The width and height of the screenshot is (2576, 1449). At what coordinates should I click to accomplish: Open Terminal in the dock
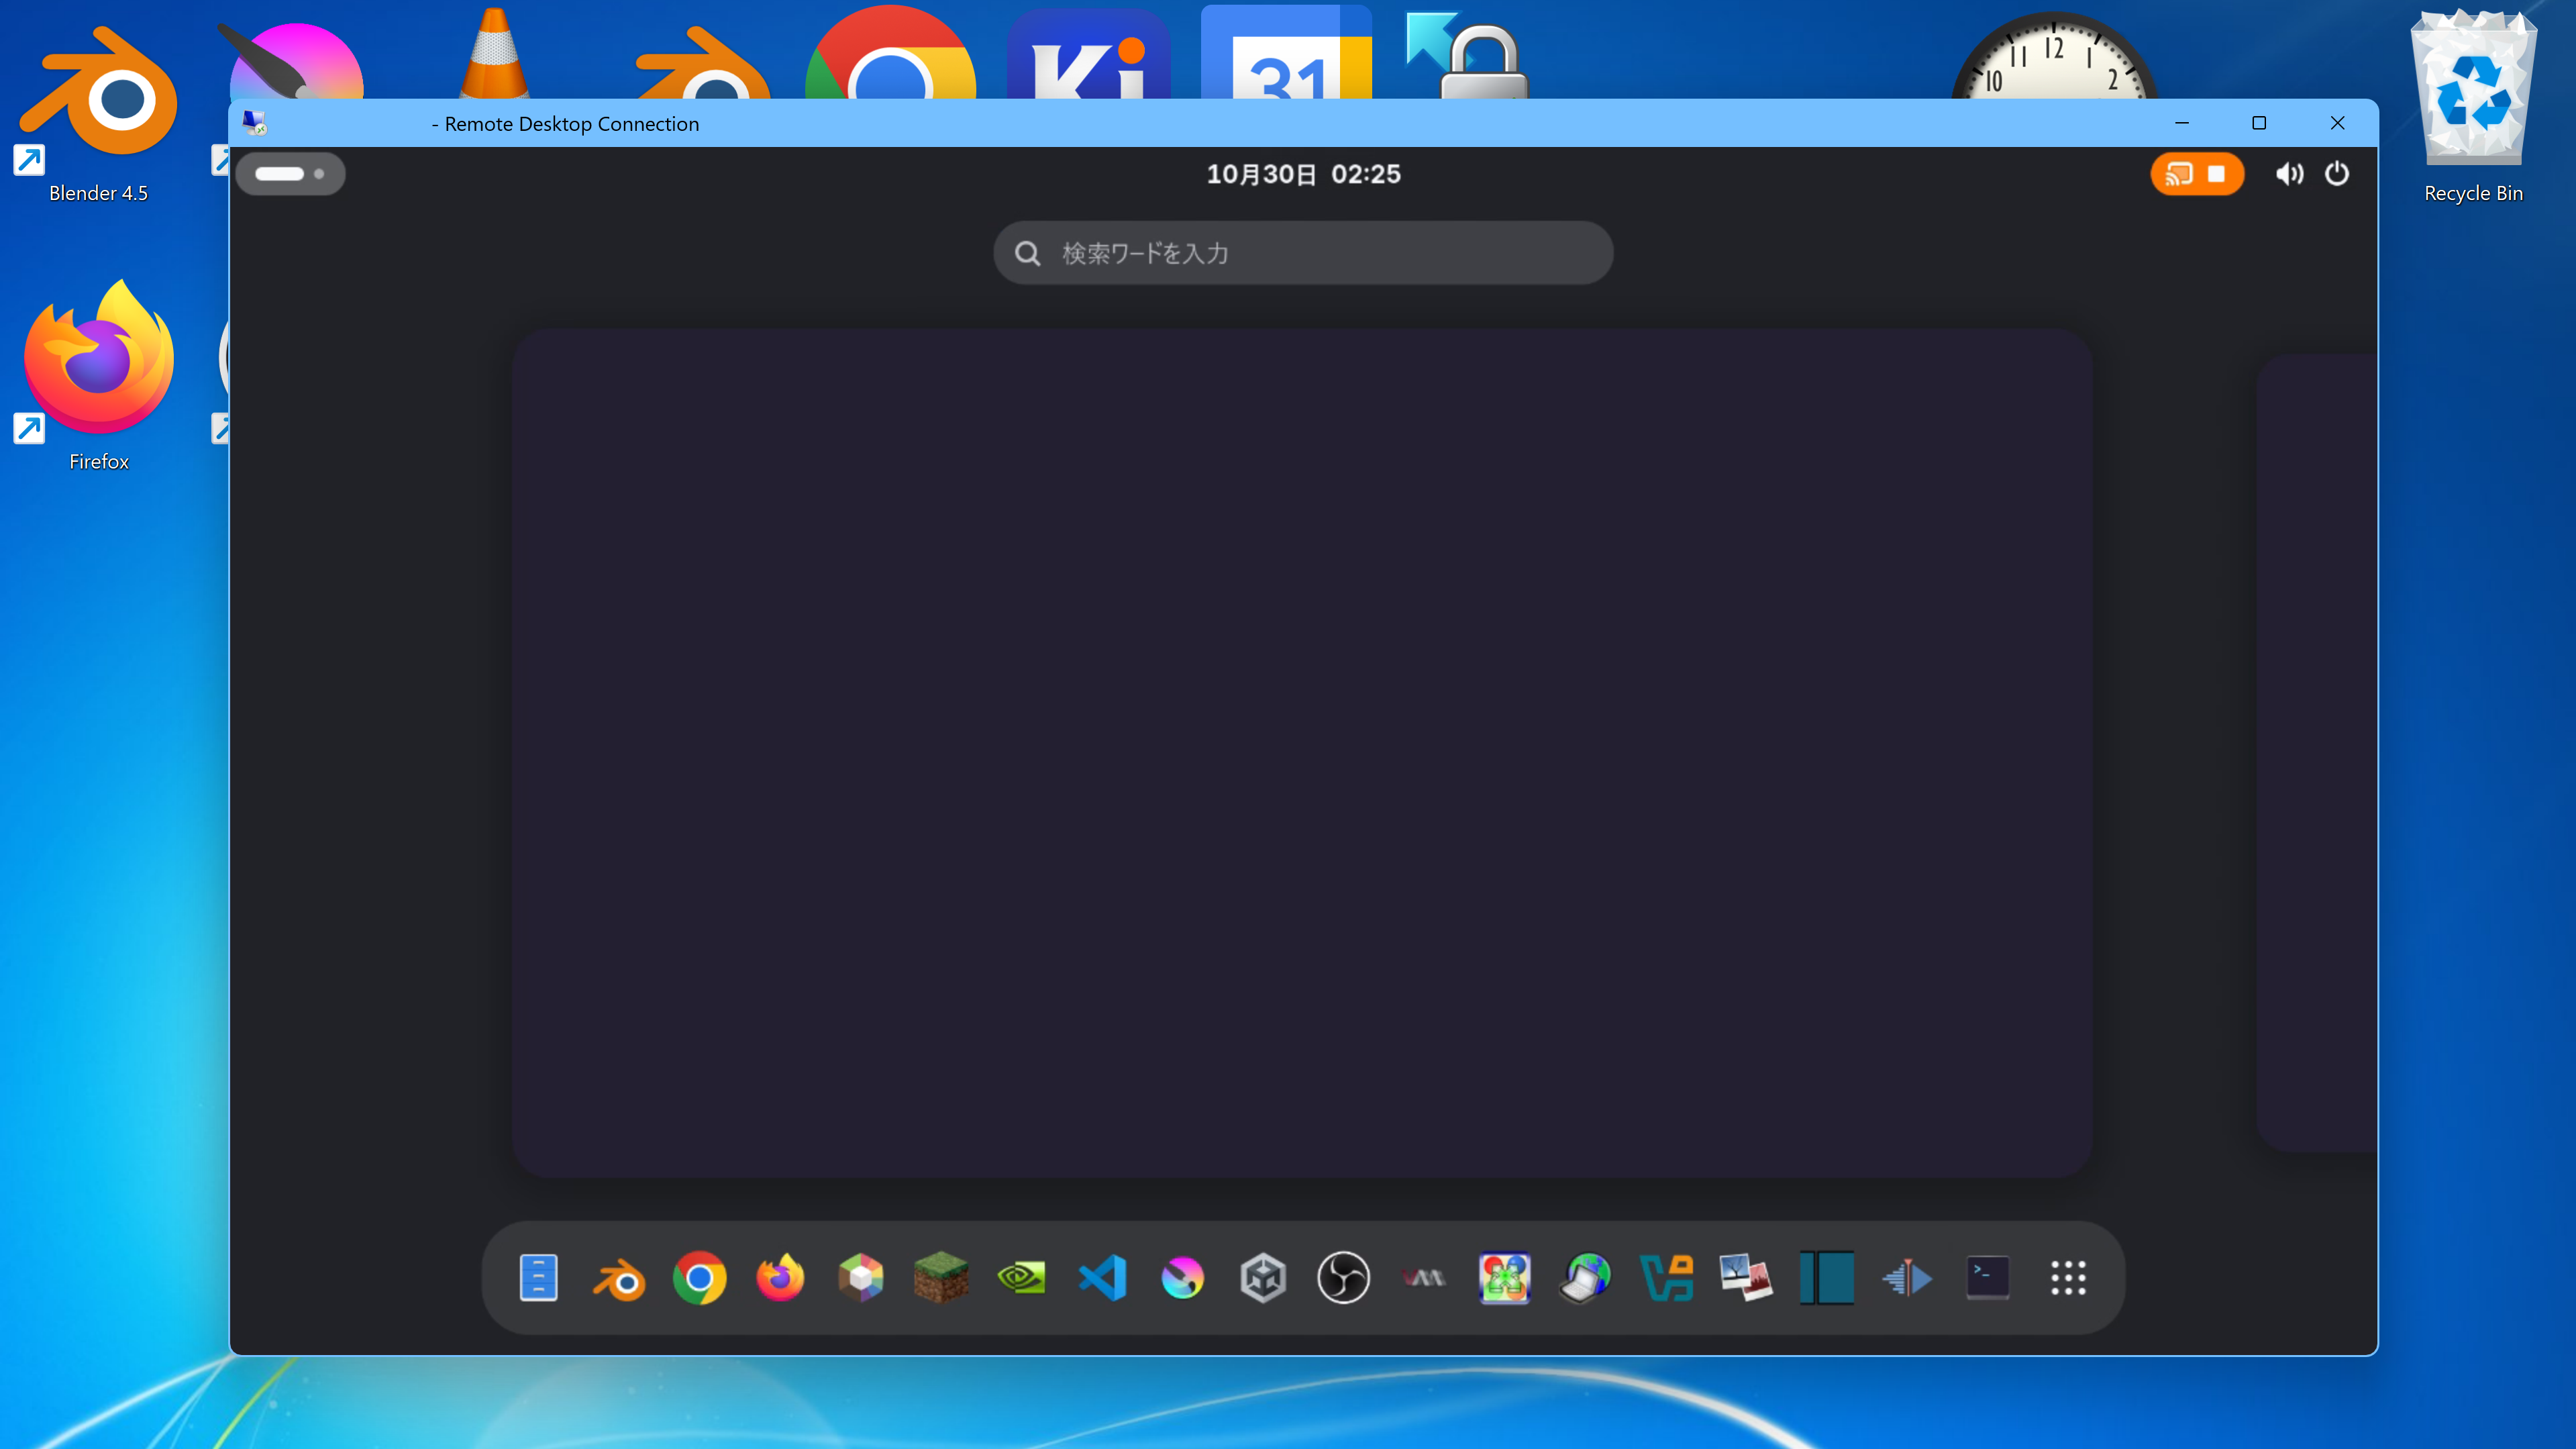1987,1277
